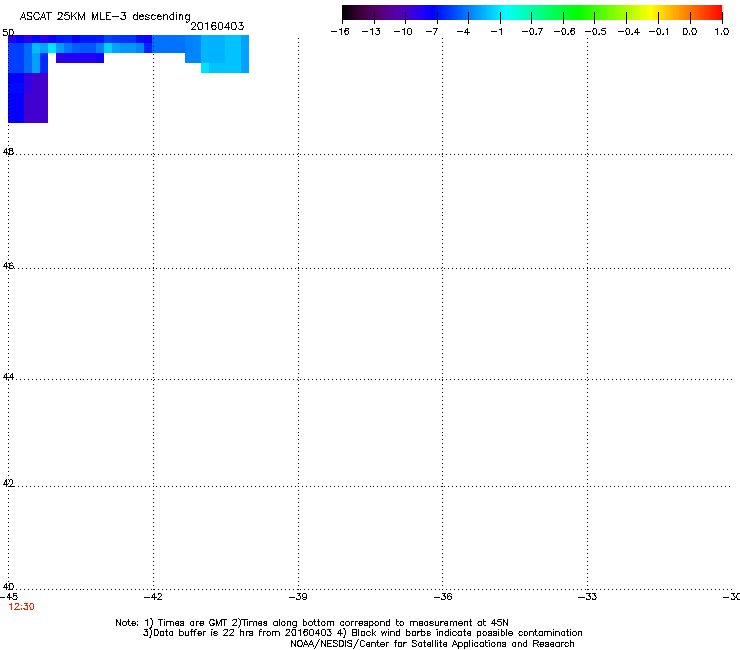Click the red time label 12:30
The height and width of the screenshot is (650, 740).
tap(21, 607)
